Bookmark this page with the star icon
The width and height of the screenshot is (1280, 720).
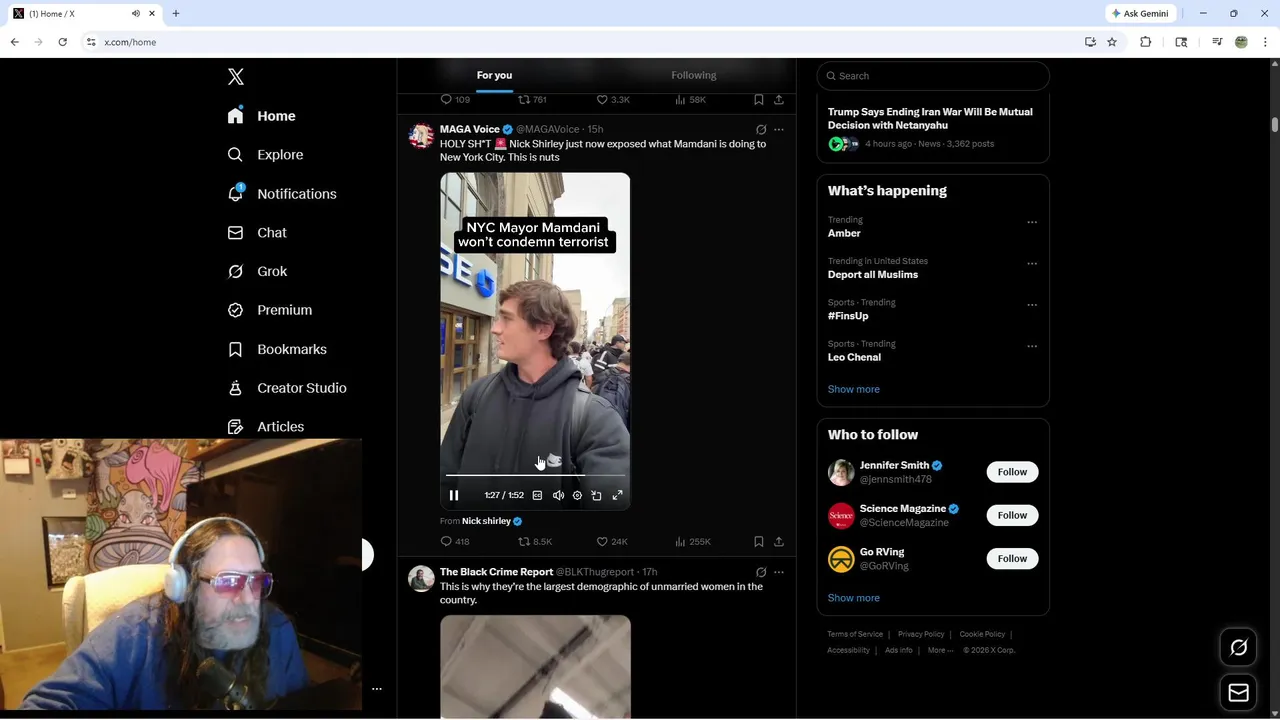[1112, 42]
